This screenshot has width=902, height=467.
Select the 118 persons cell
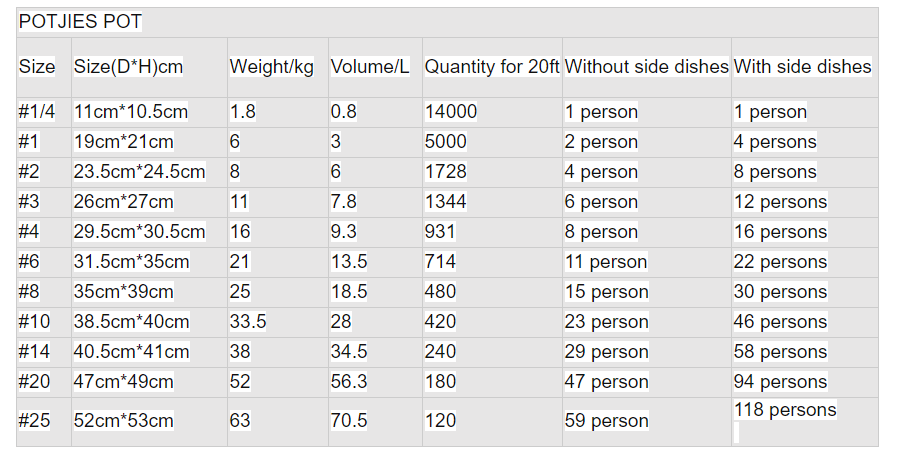[x=785, y=410]
